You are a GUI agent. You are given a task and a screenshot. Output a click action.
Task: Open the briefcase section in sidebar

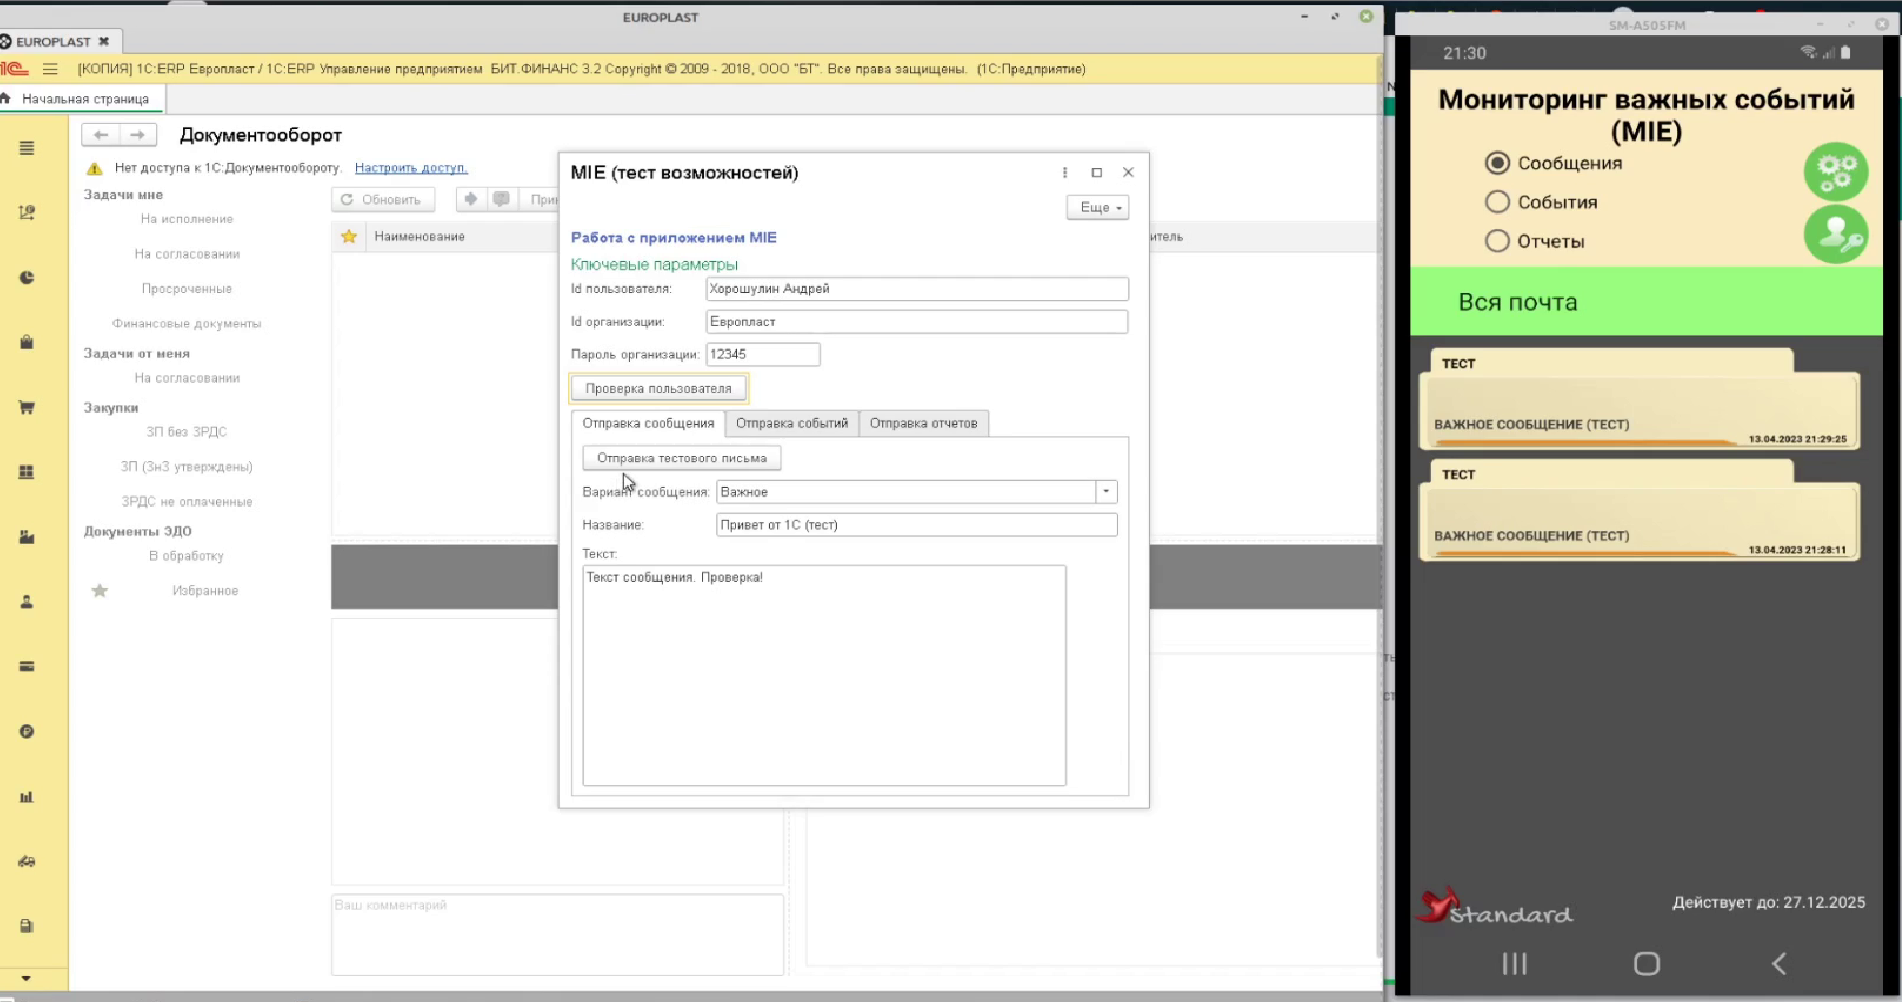[x=27, y=342]
